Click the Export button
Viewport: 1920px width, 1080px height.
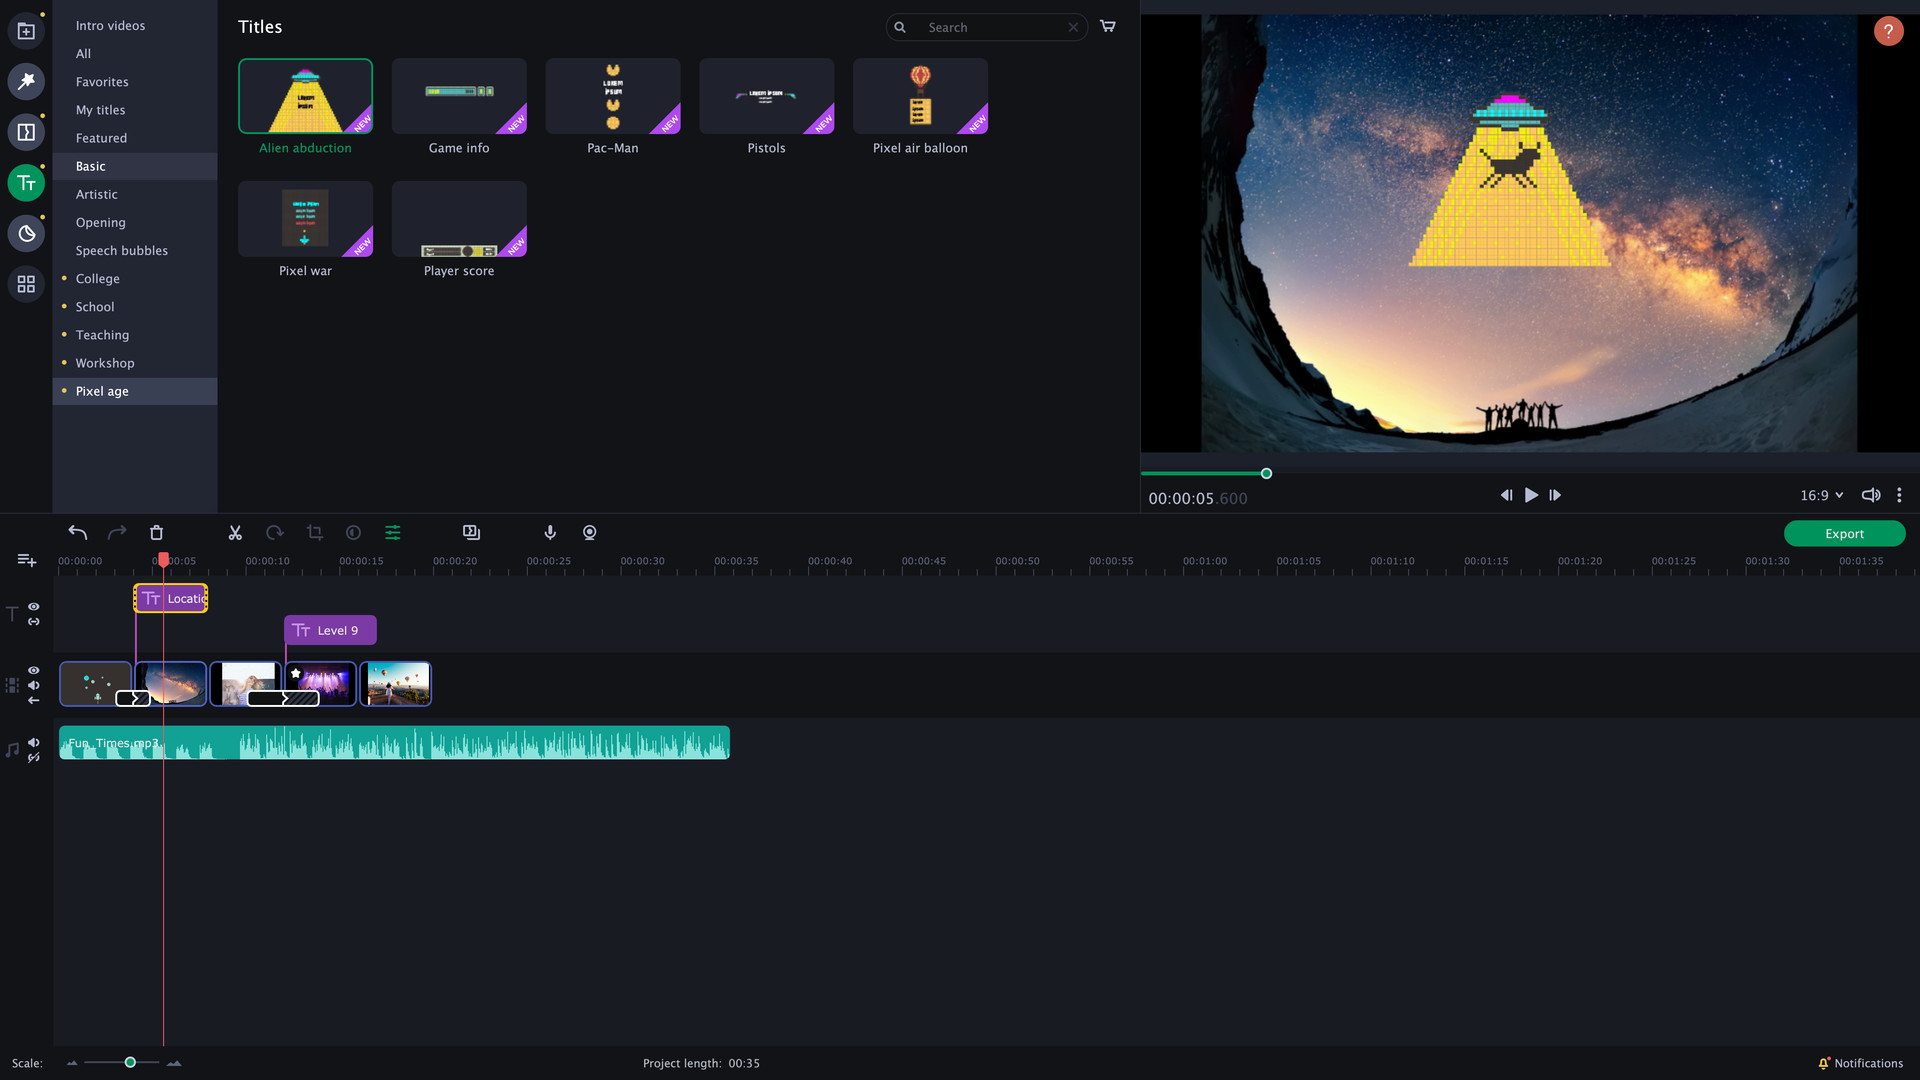pyautogui.click(x=1843, y=533)
